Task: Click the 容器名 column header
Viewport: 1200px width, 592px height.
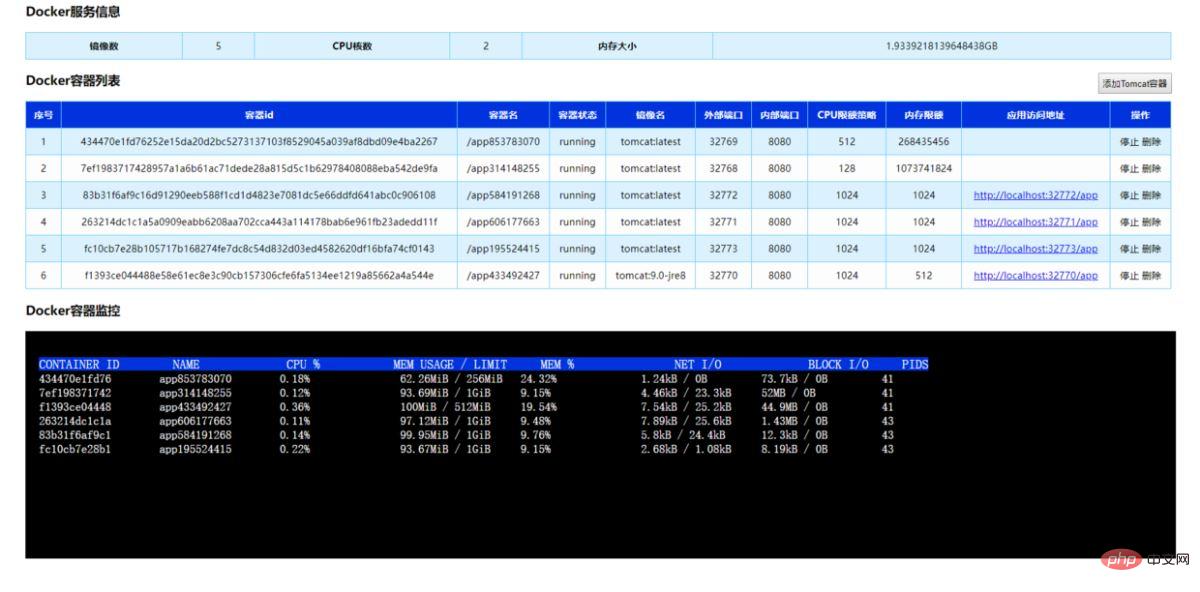Action: (x=503, y=115)
